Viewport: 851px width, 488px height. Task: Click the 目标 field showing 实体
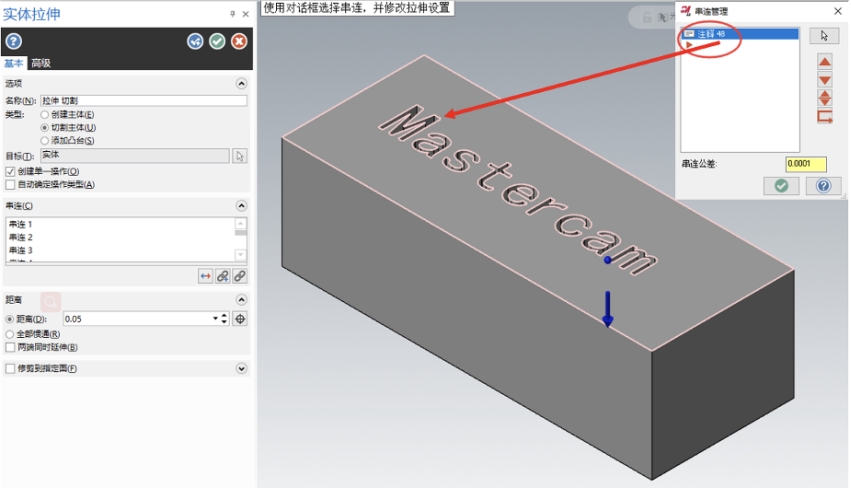135,156
